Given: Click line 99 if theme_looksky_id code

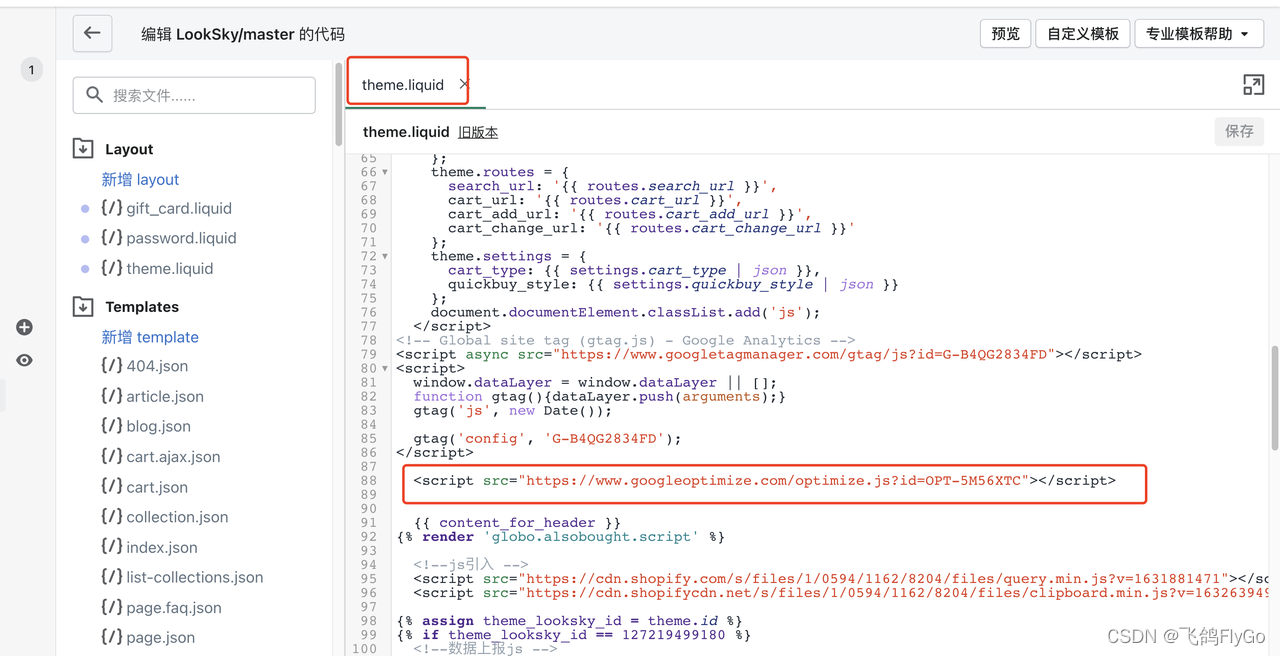Looking at the screenshot, I should (x=573, y=635).
